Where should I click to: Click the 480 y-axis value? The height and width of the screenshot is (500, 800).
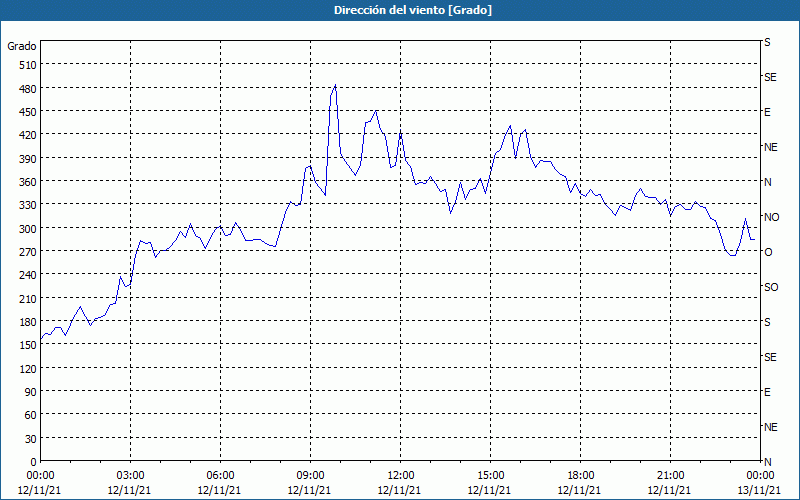point(28,89)
